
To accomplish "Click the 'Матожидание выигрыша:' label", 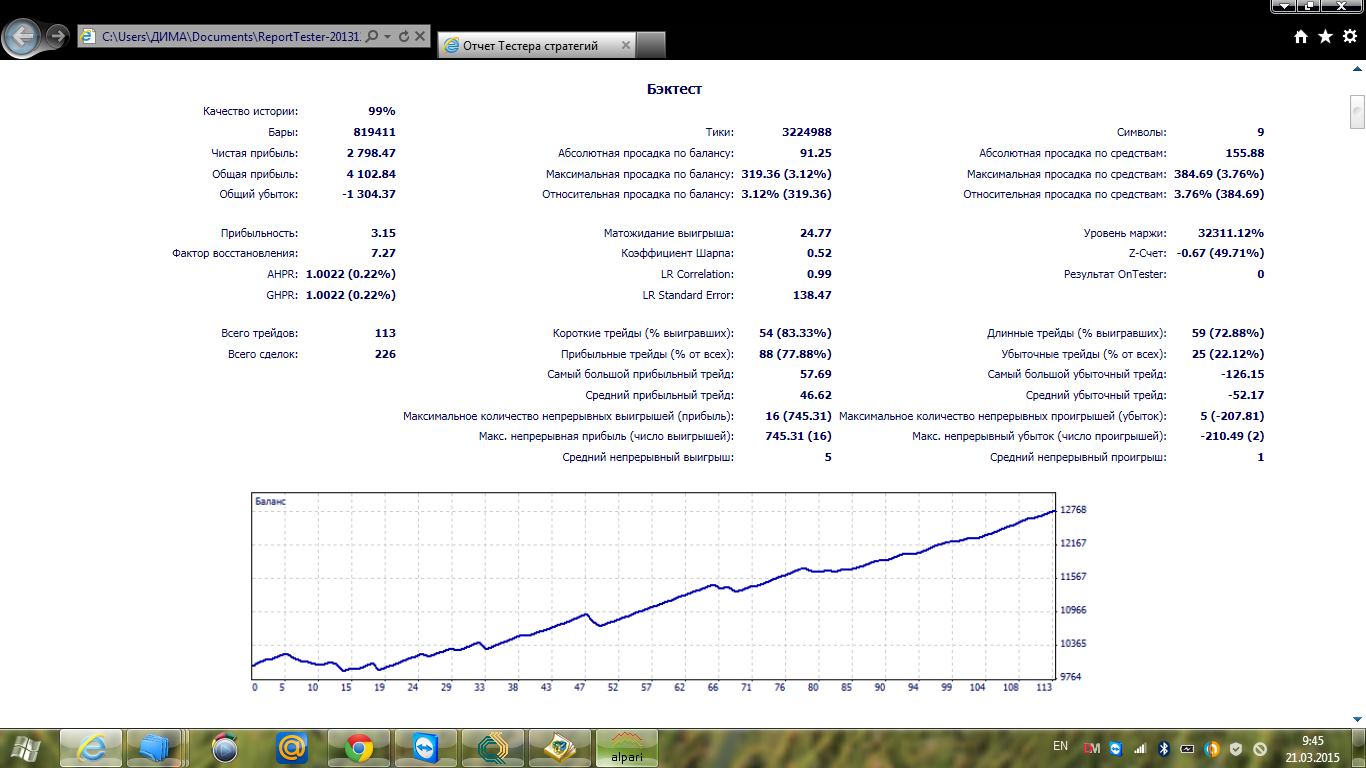I will (669, 233).
